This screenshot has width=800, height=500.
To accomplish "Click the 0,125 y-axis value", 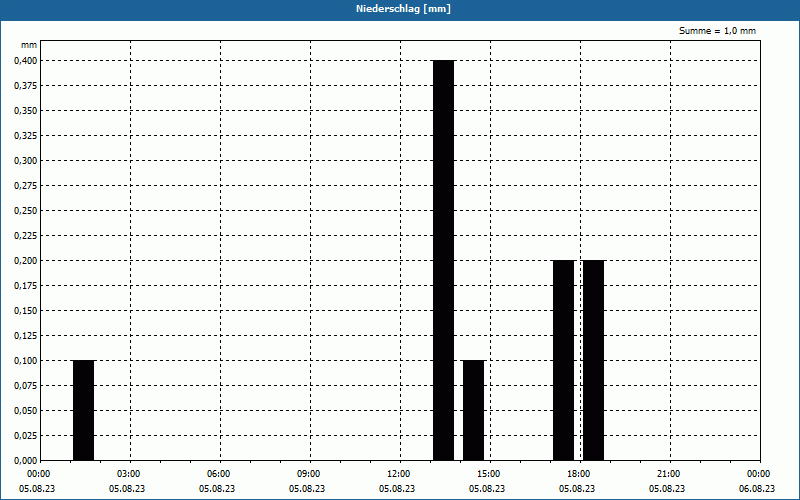I will 26,336.
